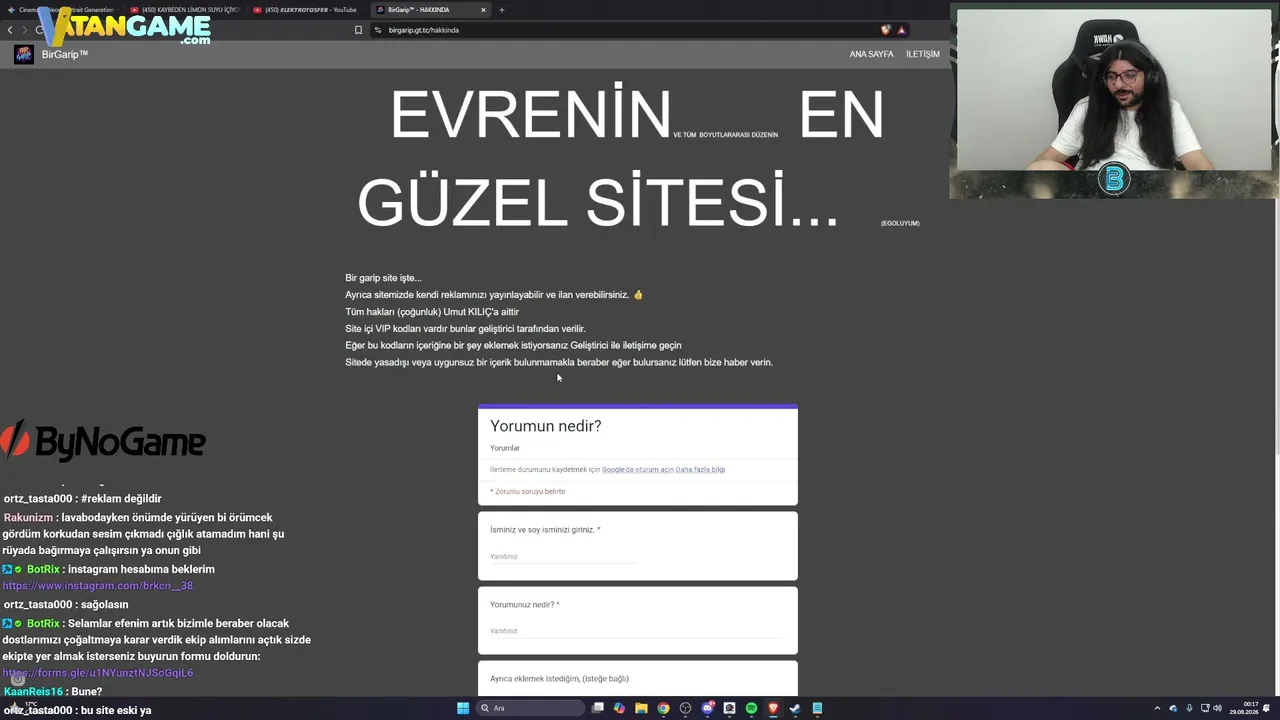Screen dimensions: 1280x720
Task: Click the BirGarip site logo icon
Action: (23, 54)
